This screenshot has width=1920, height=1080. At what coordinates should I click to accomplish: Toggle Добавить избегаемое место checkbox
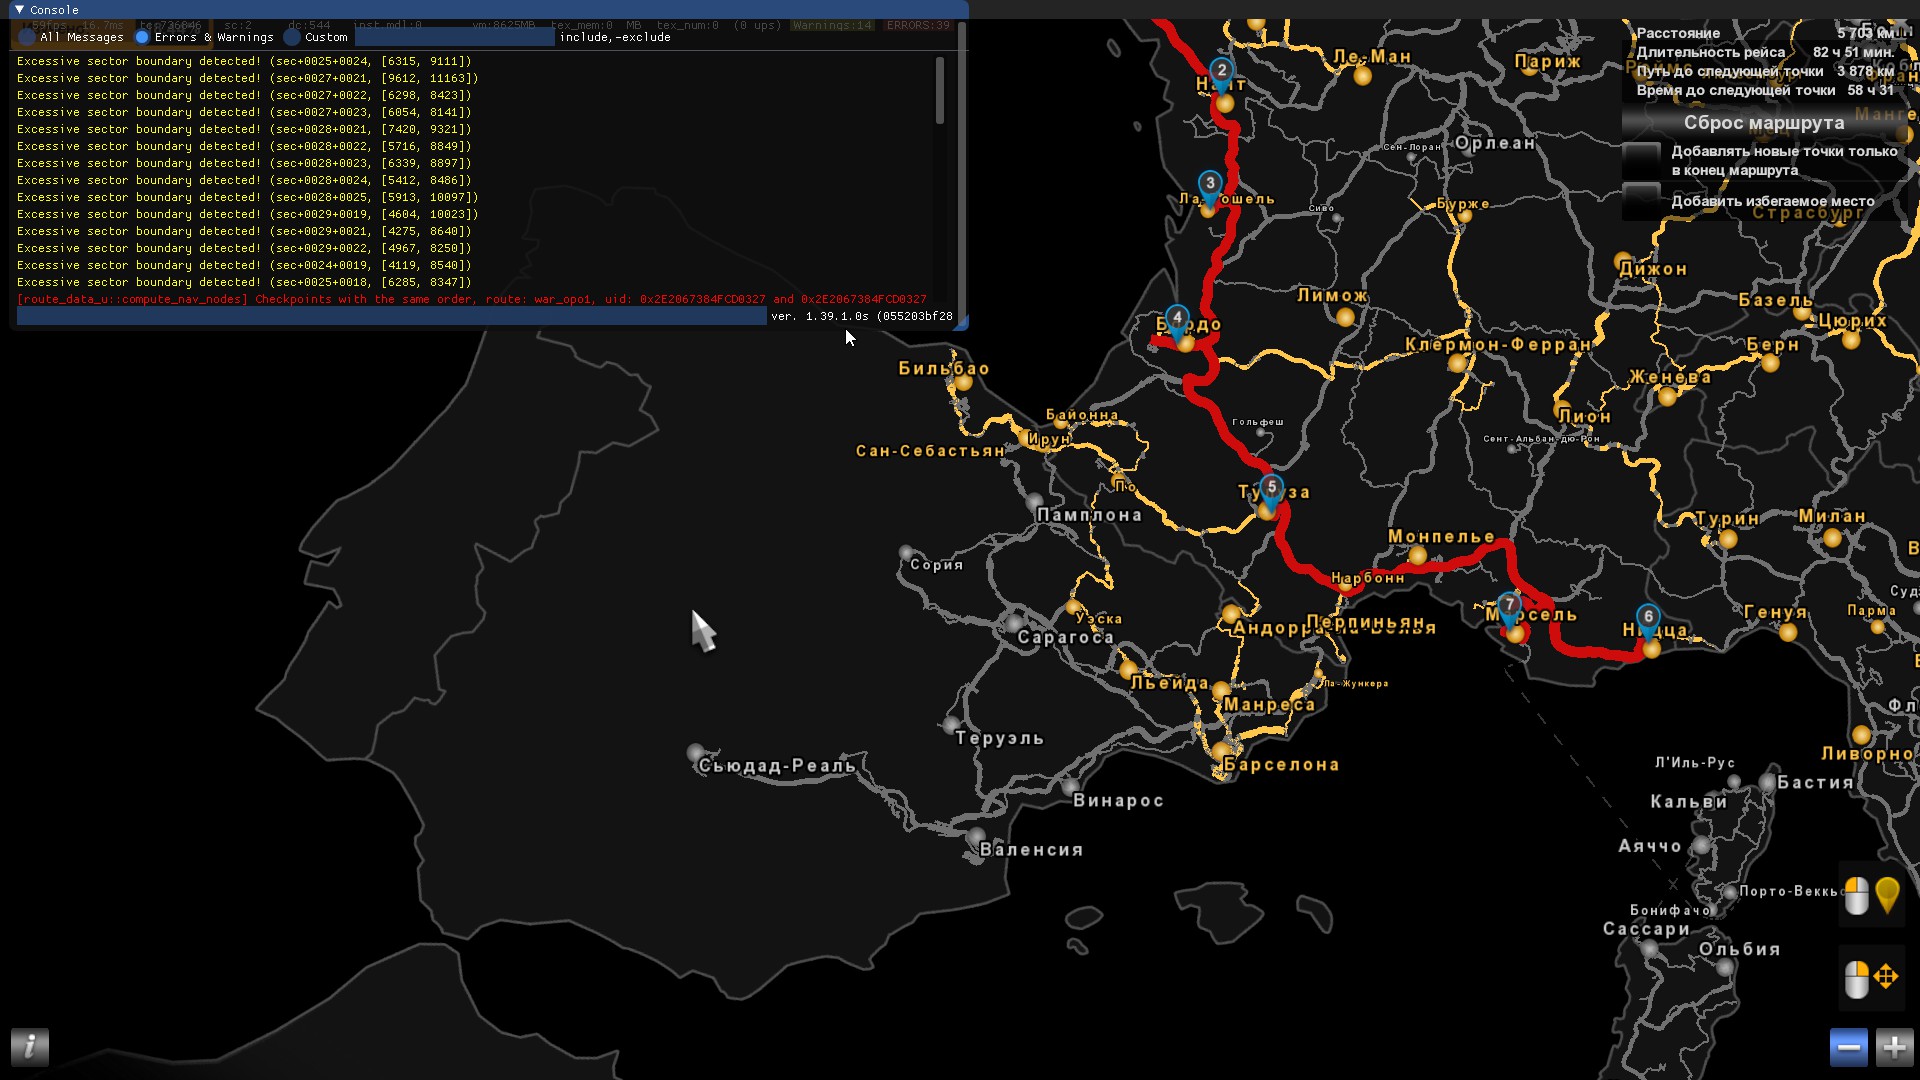coord(1642,201)
